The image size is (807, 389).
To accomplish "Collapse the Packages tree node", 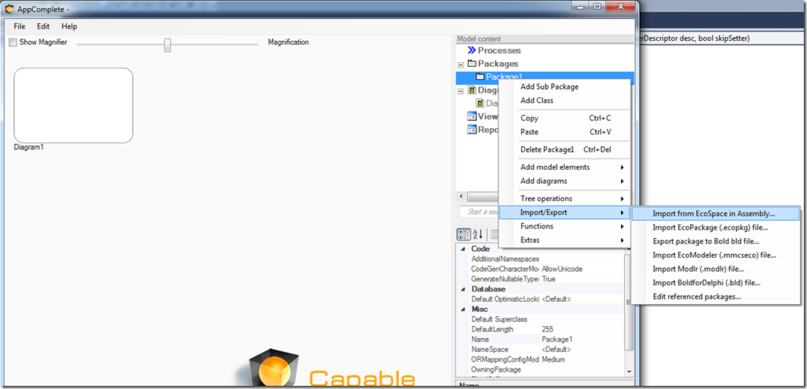I will [461, 64].
